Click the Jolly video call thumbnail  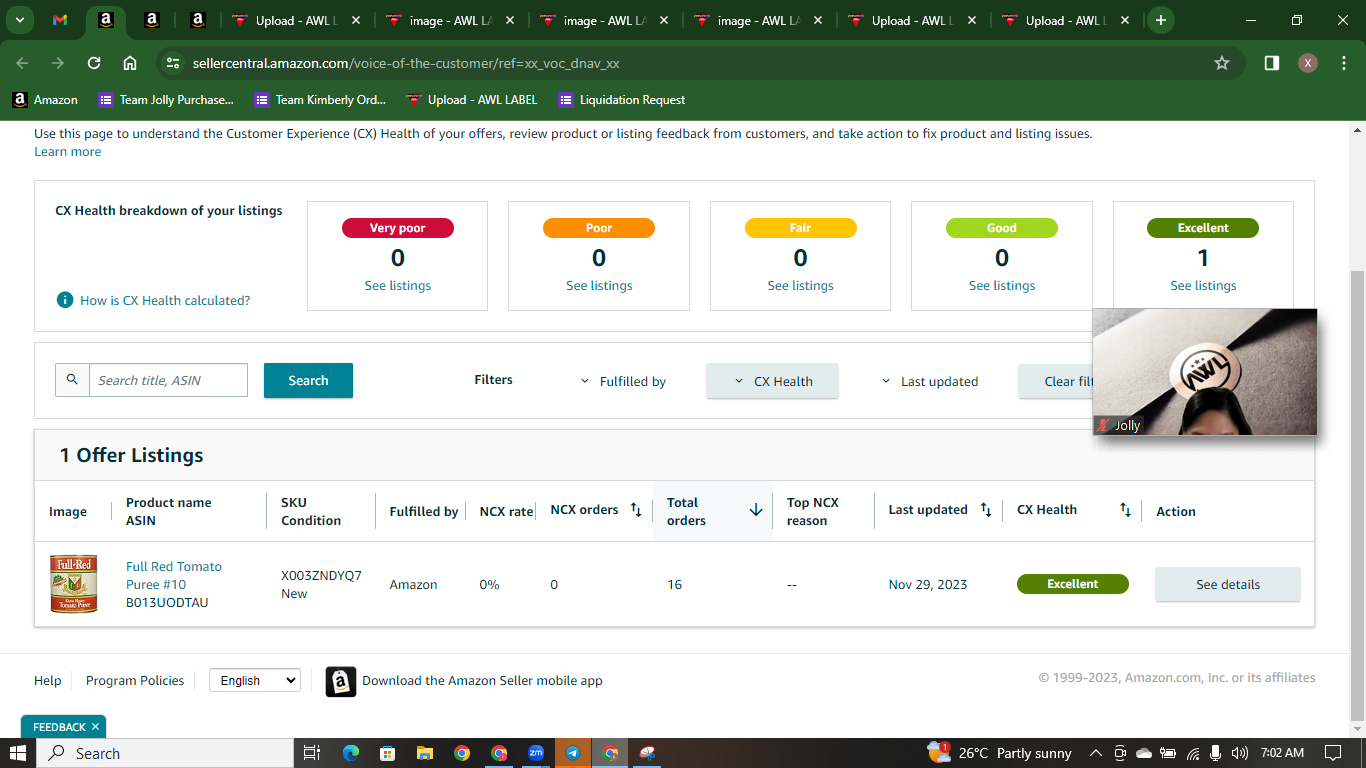click(x=1205, y=372)
